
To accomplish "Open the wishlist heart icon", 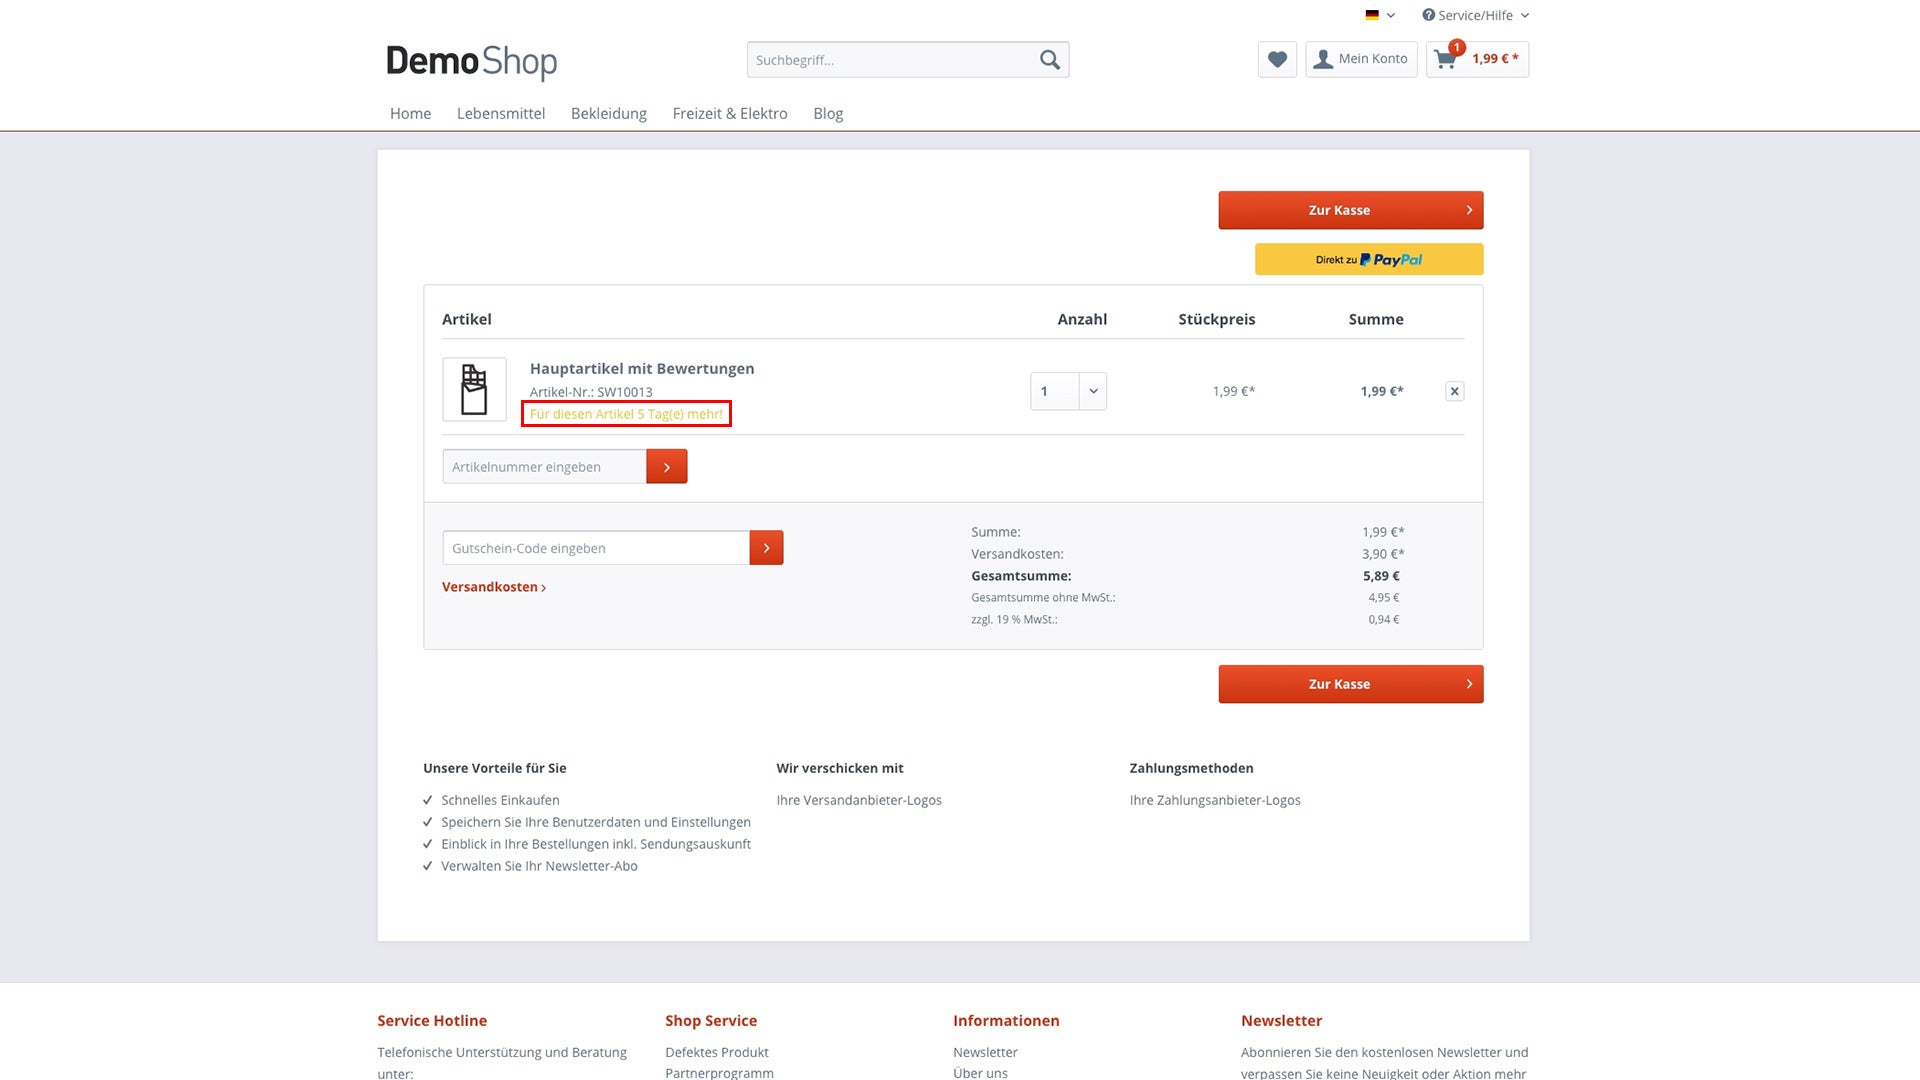I will point(1277,59).
